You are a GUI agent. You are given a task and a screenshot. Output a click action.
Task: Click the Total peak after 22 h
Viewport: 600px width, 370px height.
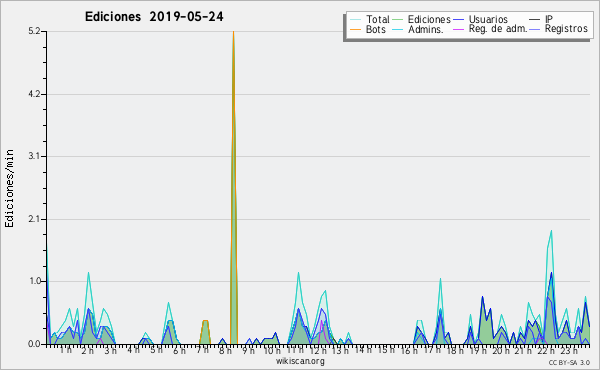(551, 231)
